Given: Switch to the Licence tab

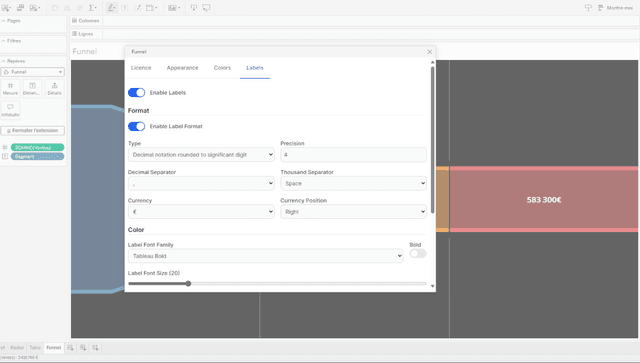Looking at the screenshot, I should click(x=141, y=68).
